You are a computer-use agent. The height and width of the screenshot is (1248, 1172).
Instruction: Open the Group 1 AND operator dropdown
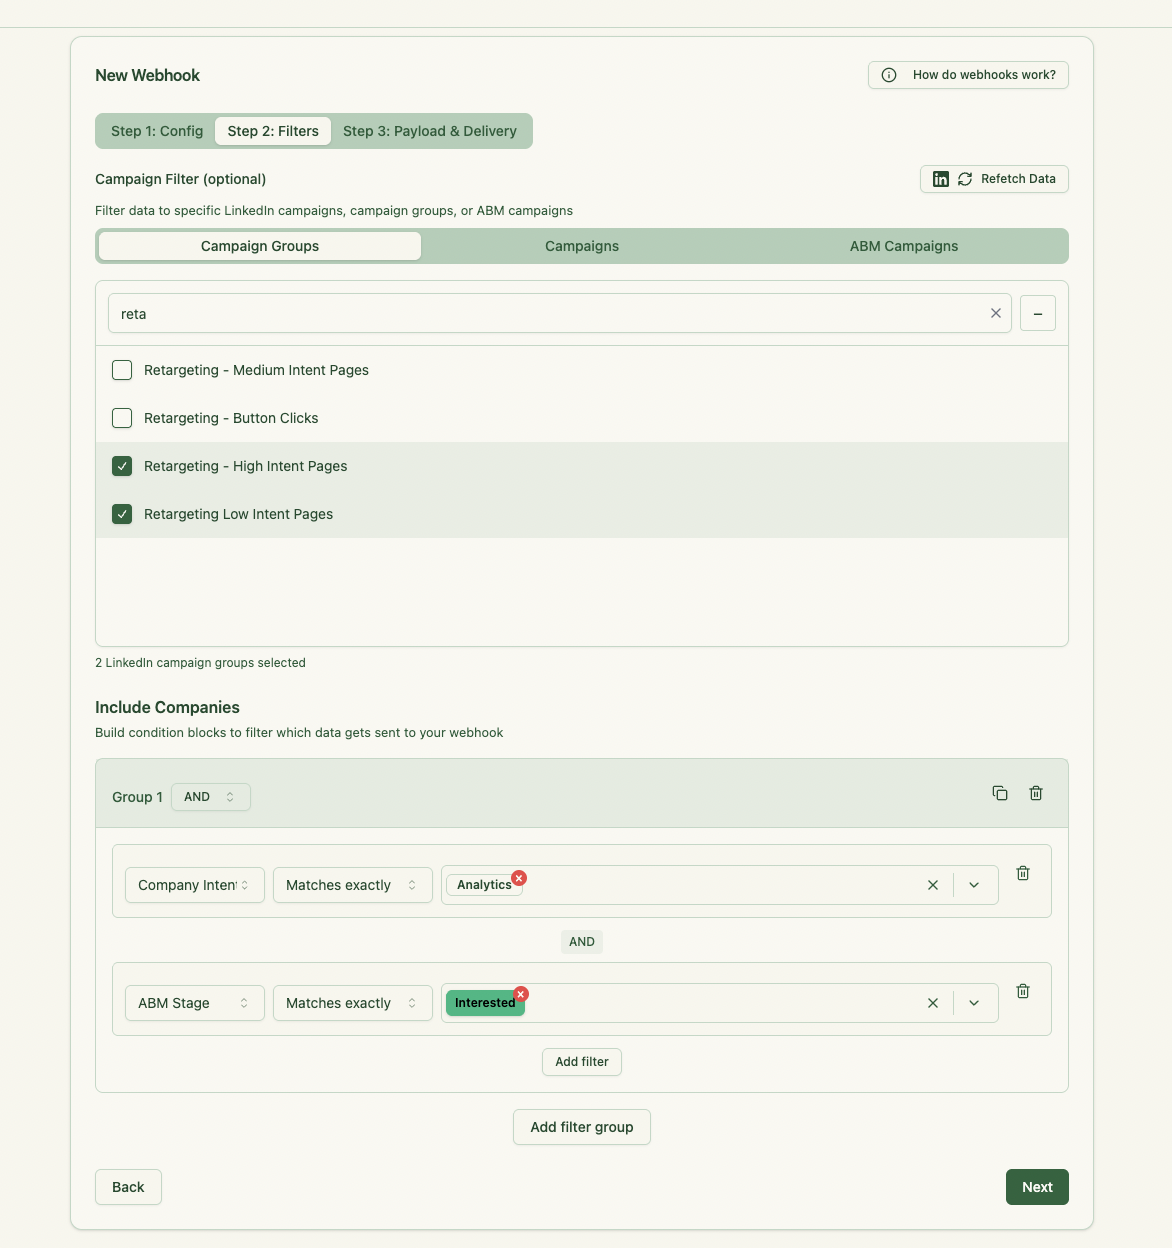tap(210, 797)
